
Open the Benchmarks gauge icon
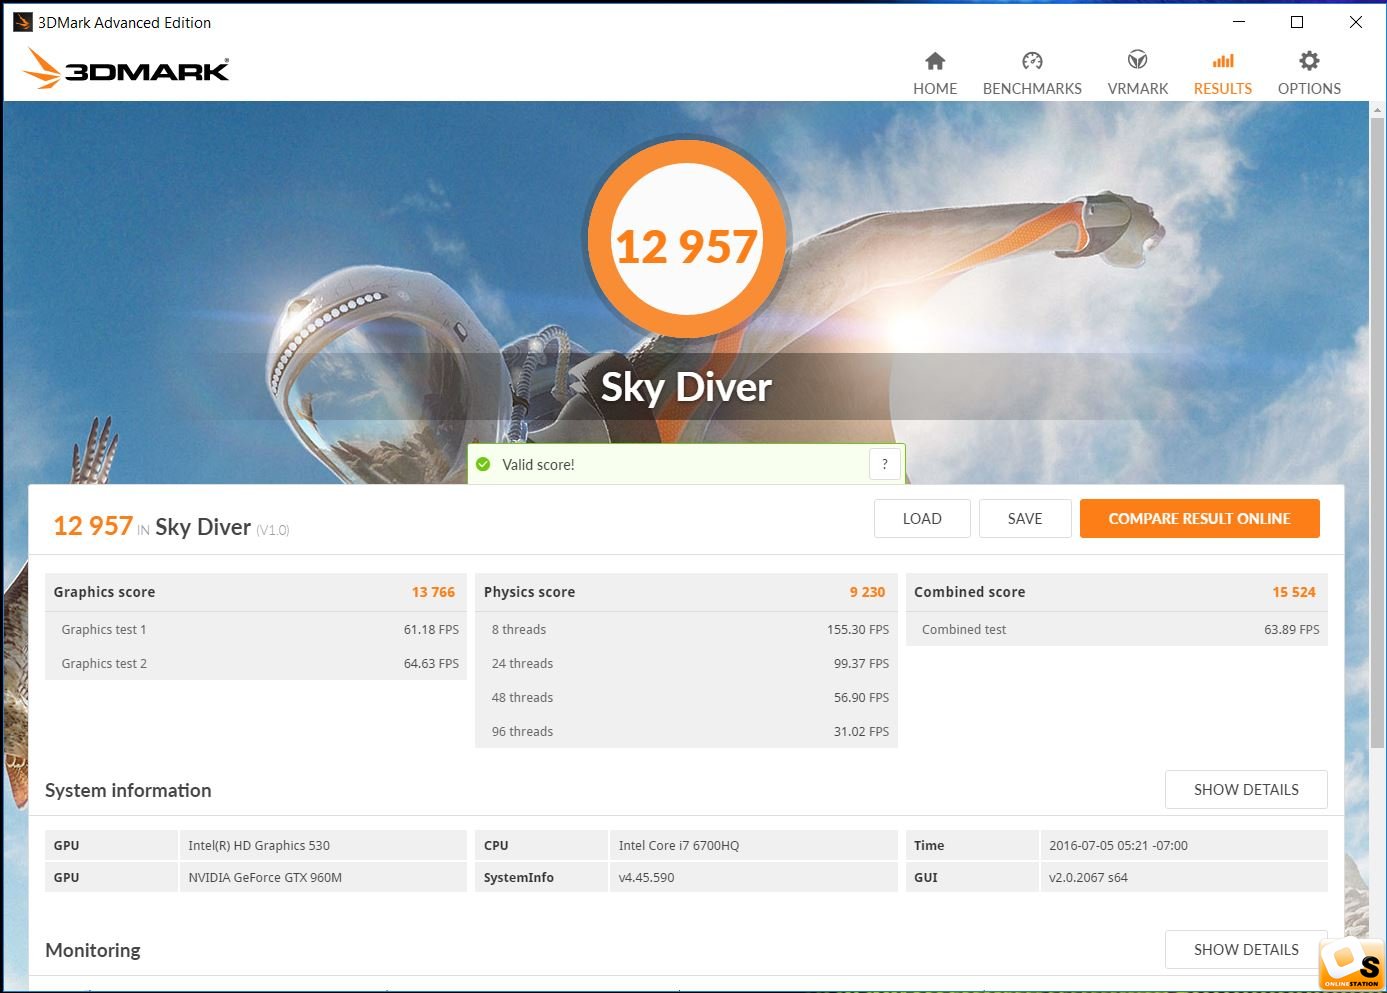(x=1032, y=61)
